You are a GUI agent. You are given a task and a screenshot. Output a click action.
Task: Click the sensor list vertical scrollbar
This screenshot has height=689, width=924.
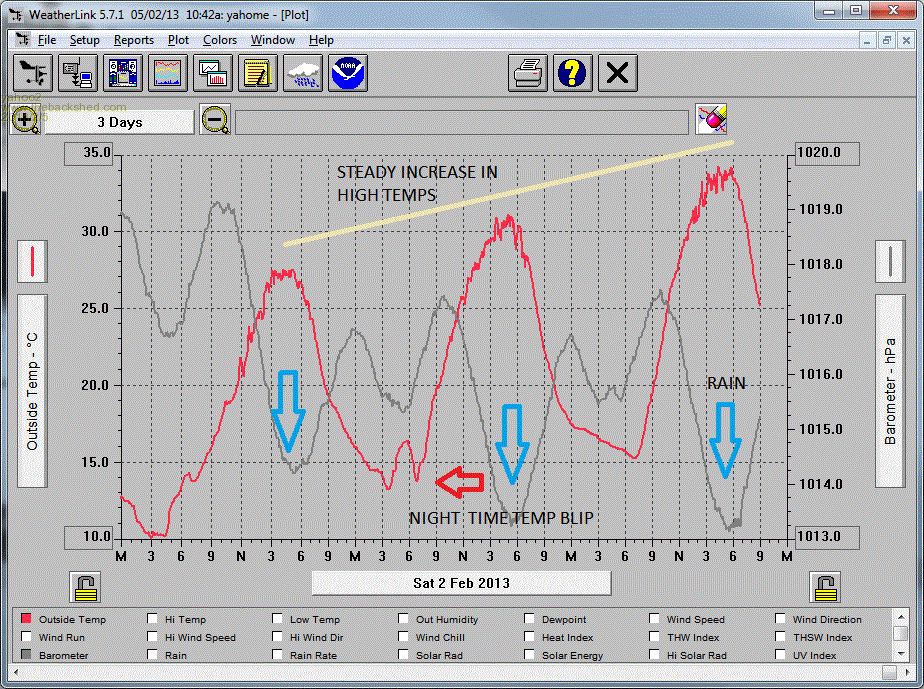tap(900, 635)
